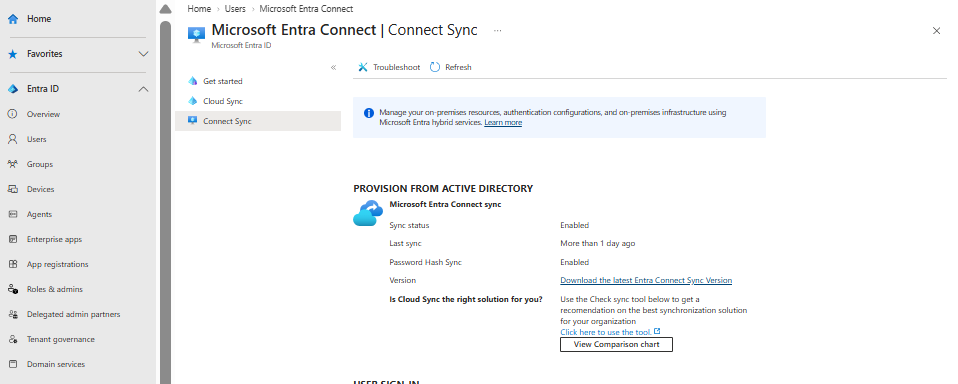The height and width of the screenshot is (384, 958).
Task: Click the Users person icon in sidebar
Action: pyautogui.click(x=13, y=139)
